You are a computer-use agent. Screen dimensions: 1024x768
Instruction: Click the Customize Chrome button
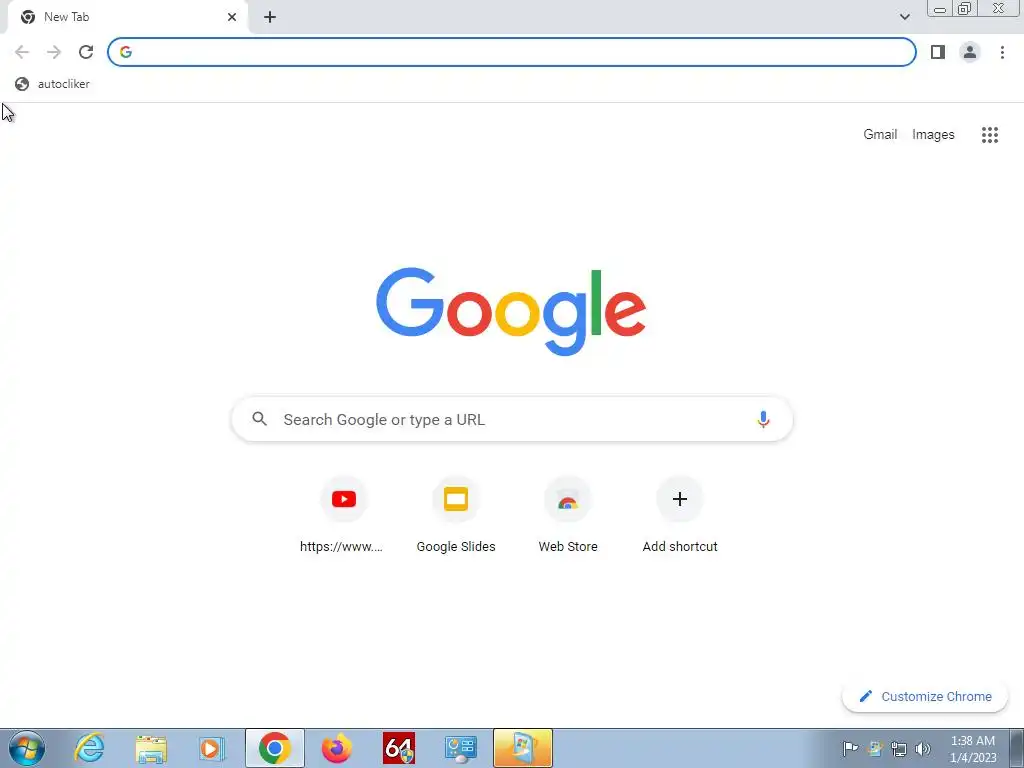pos(925,696)
